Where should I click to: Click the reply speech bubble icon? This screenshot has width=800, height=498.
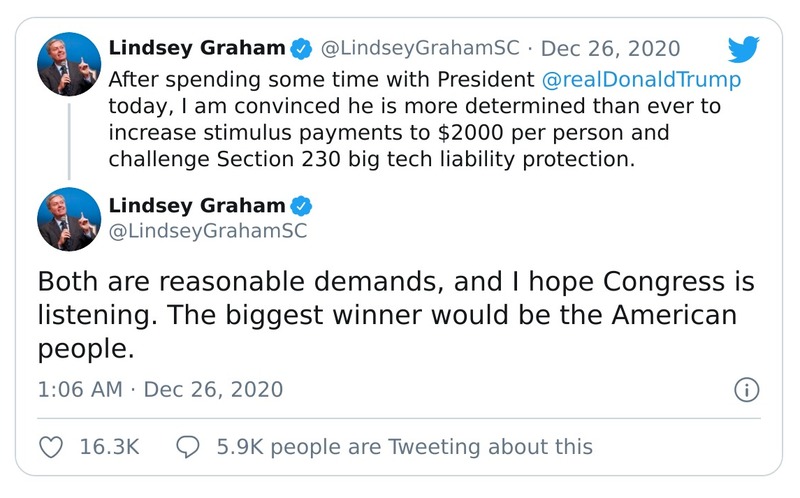coord(189,447)
